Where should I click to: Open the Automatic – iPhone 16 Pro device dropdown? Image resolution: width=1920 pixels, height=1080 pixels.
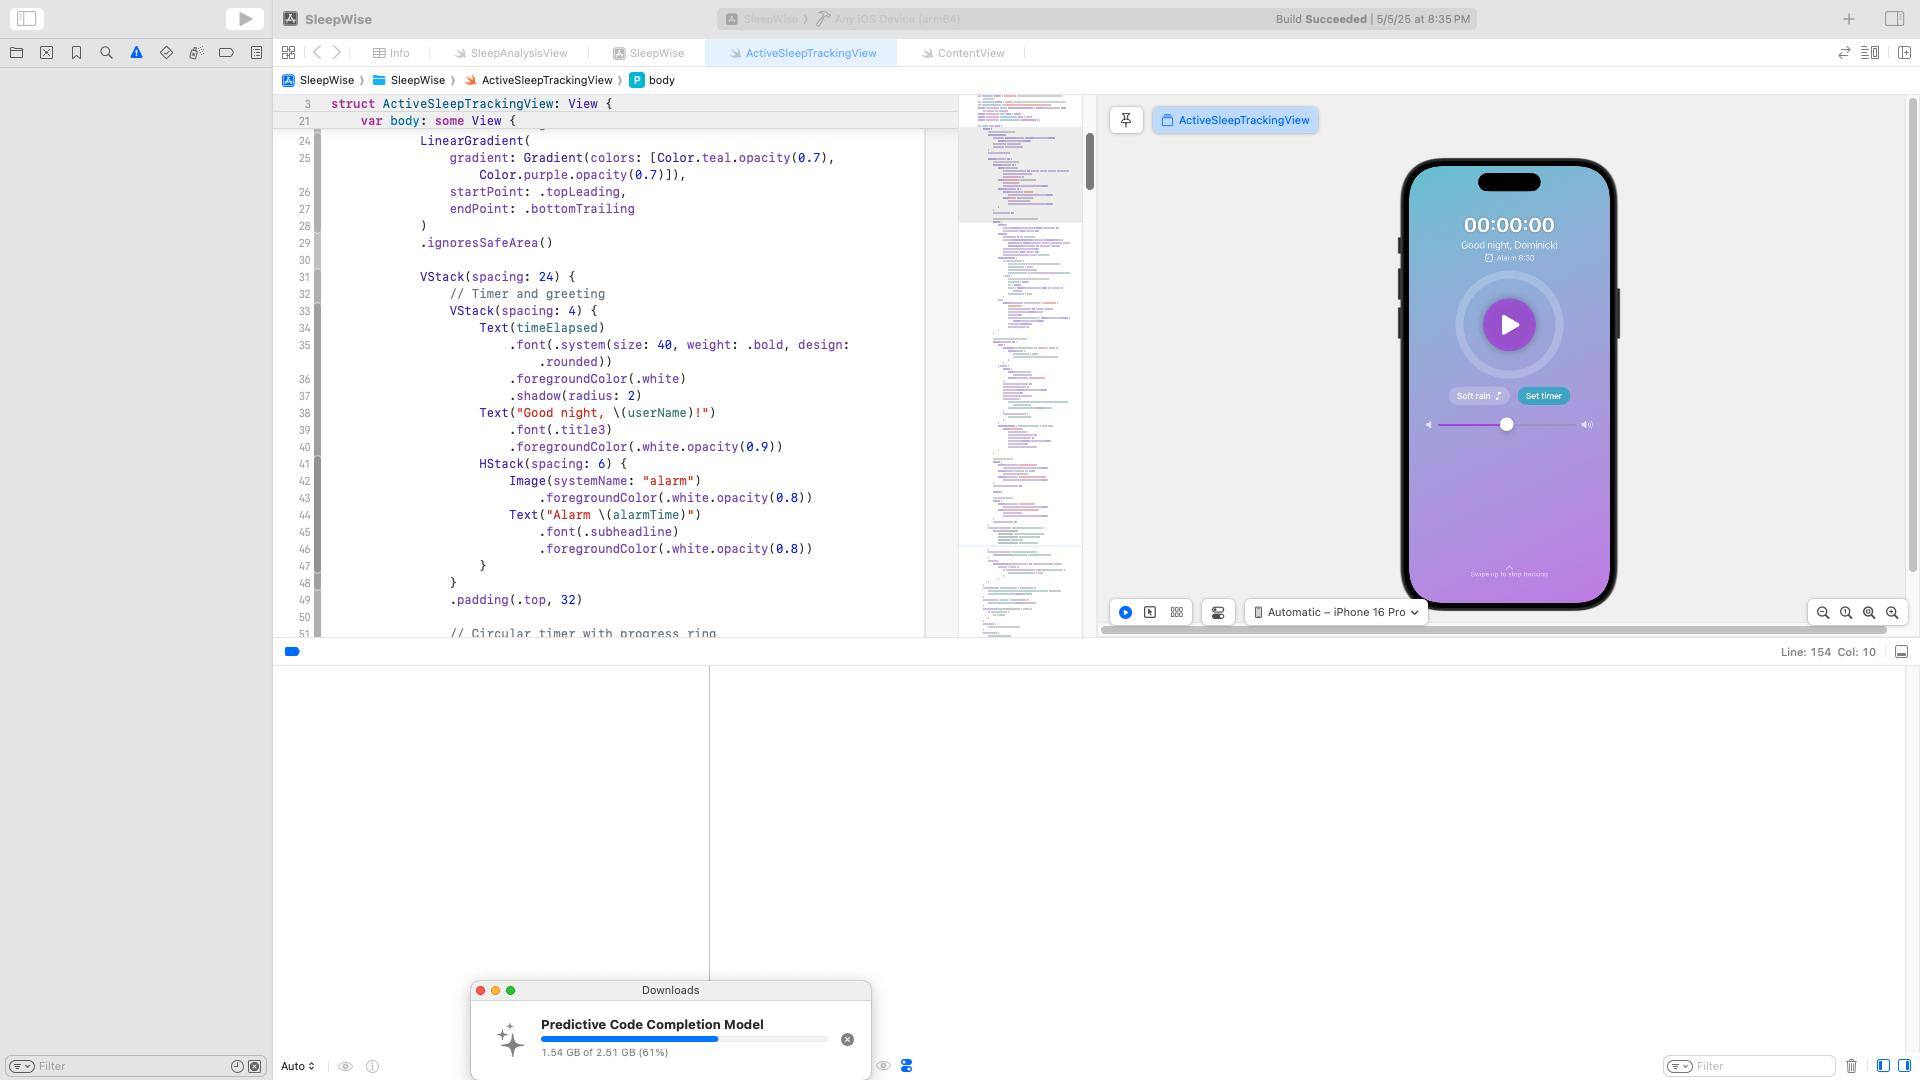[1336, 613]
